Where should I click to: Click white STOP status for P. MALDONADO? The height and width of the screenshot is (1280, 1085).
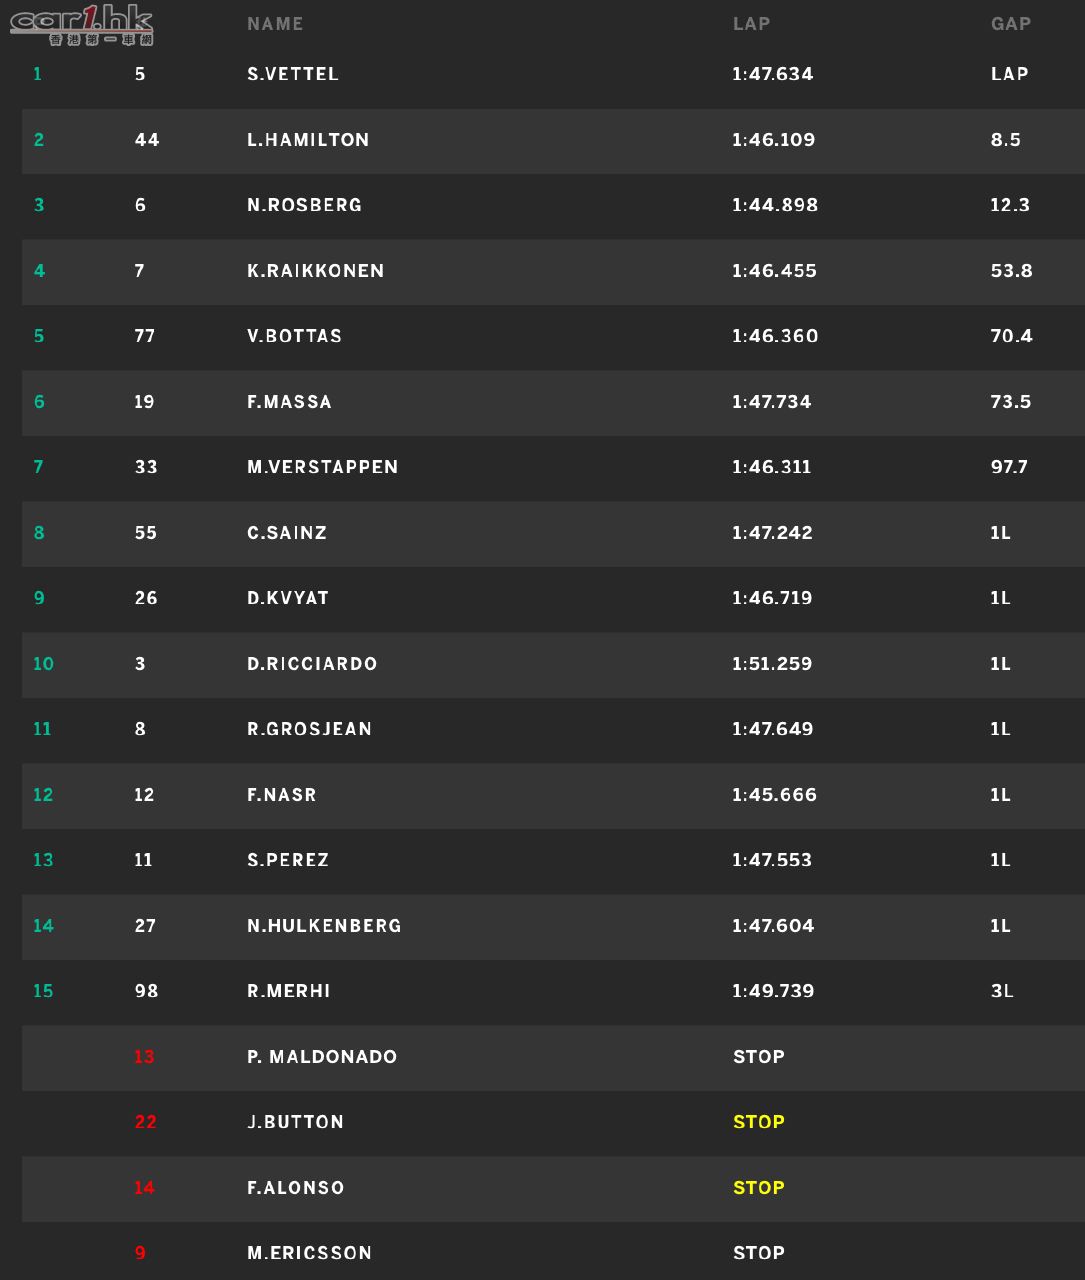pos(759,1057)
